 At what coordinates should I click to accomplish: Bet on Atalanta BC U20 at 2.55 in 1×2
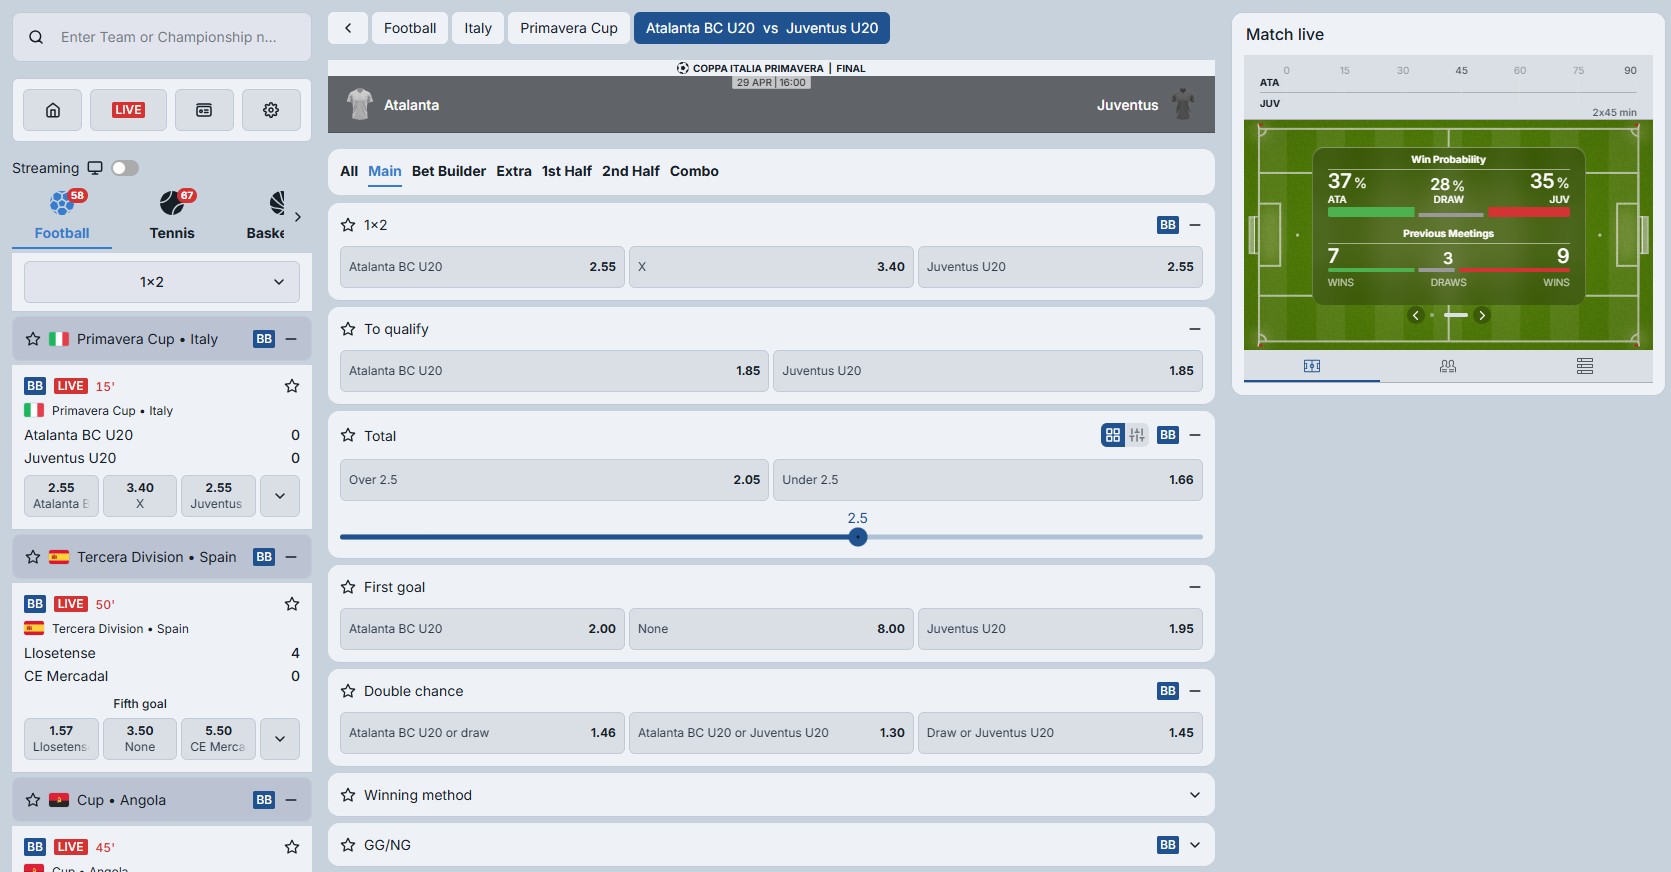click(x=482, y=267)
